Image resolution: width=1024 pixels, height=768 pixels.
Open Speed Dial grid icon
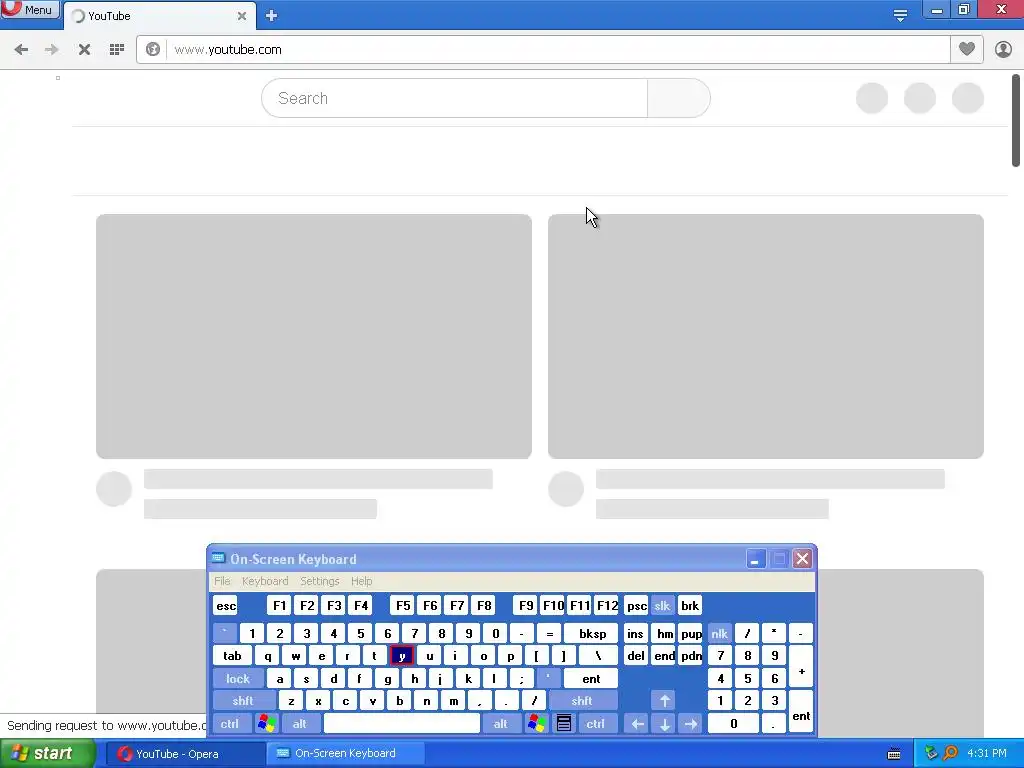coord(117,50)
